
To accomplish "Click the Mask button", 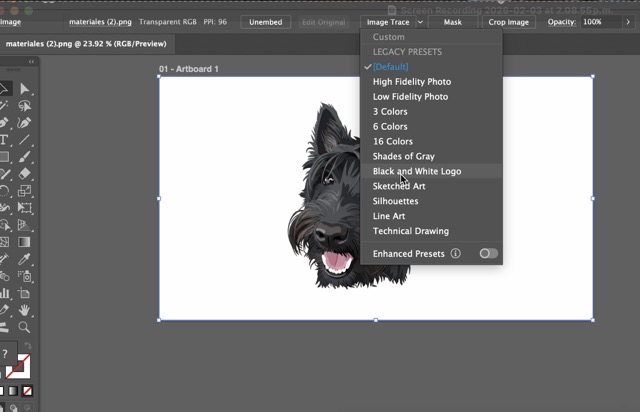I will (453, 22).
